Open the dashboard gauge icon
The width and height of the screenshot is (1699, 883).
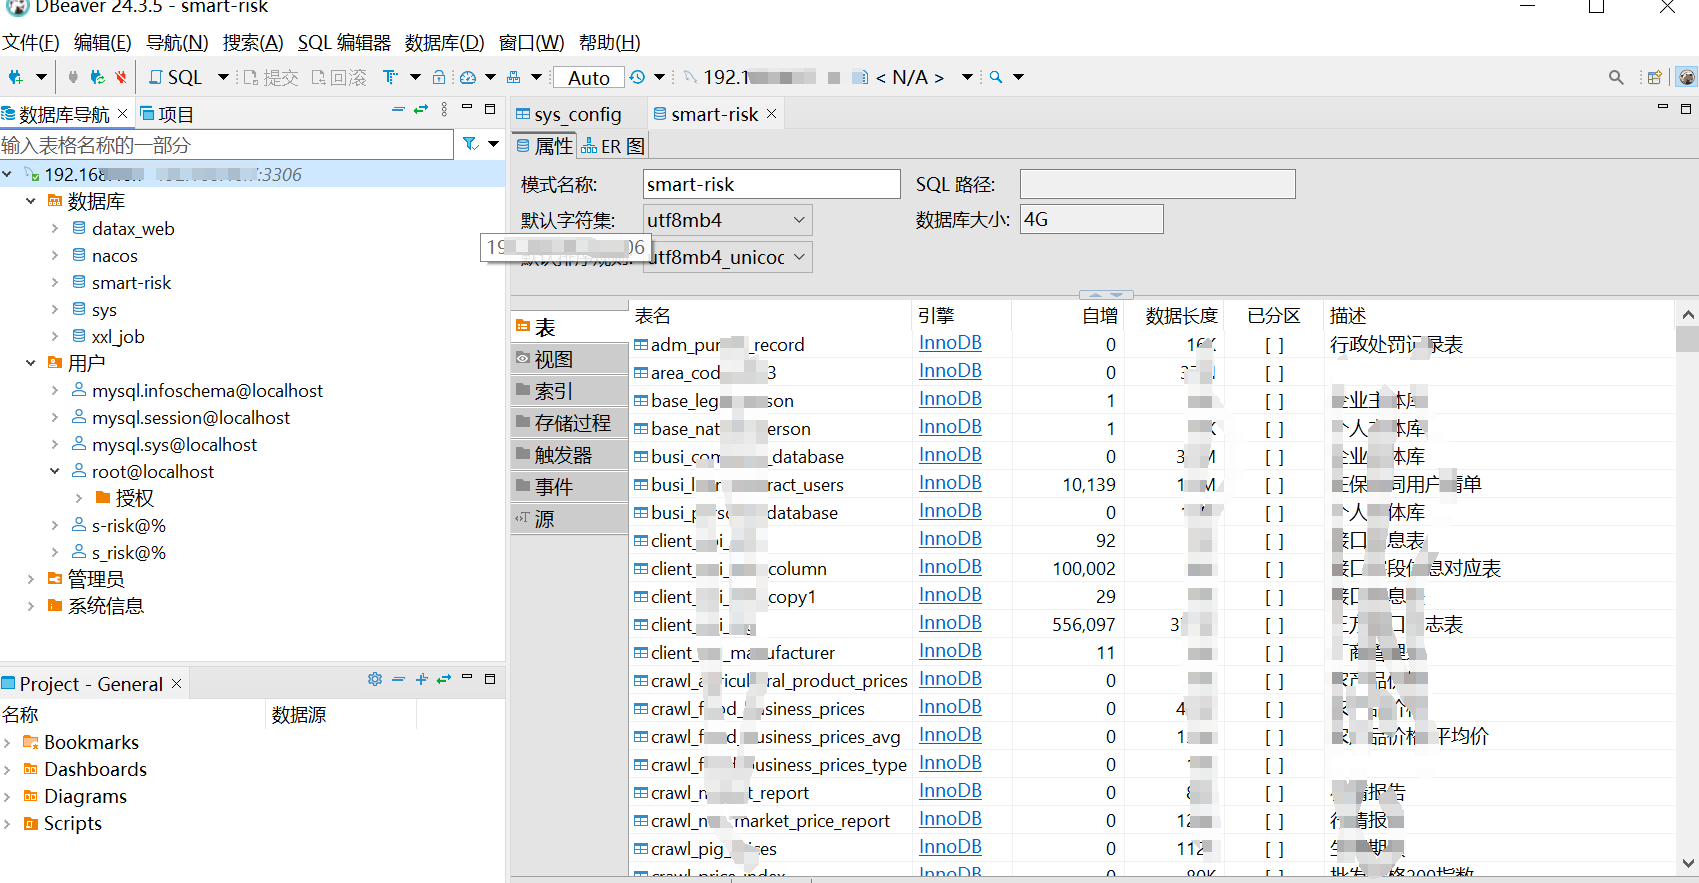467,77
